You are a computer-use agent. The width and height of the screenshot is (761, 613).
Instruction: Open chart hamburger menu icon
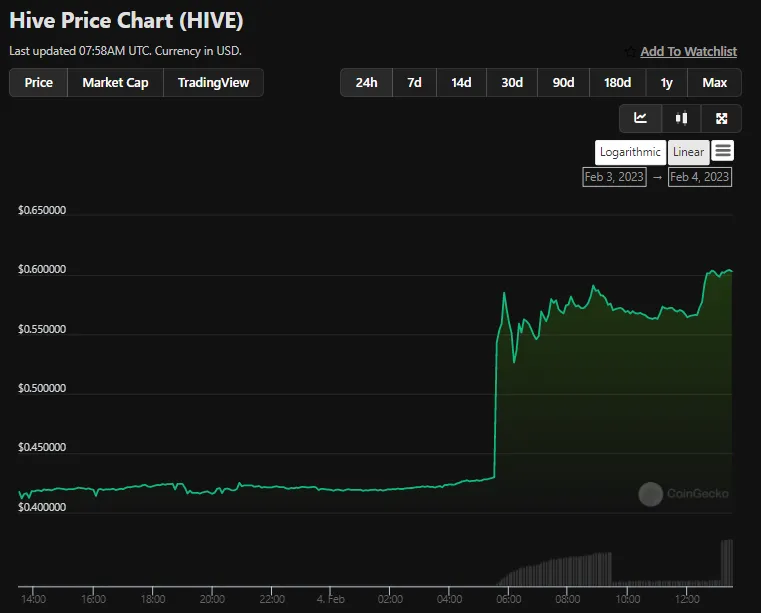coord(723,151)
